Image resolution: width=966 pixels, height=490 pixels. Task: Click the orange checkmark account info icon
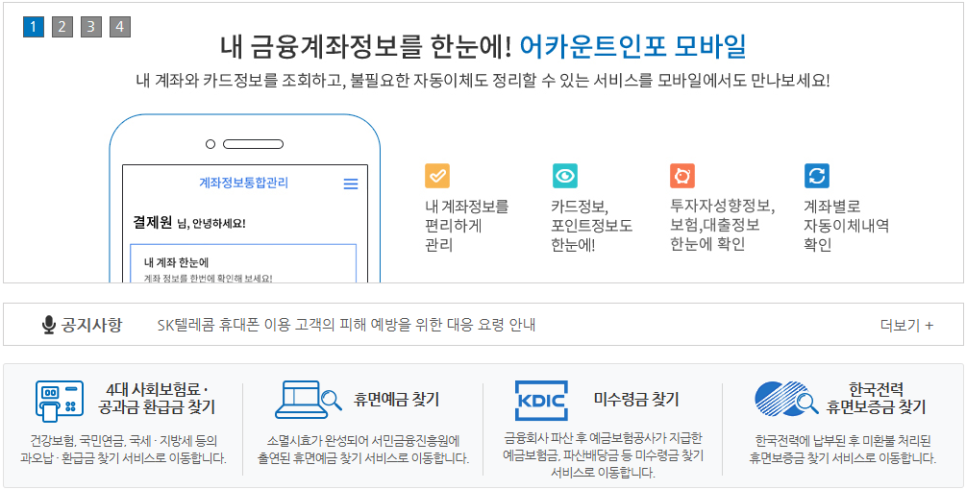[x=437, y=176]
